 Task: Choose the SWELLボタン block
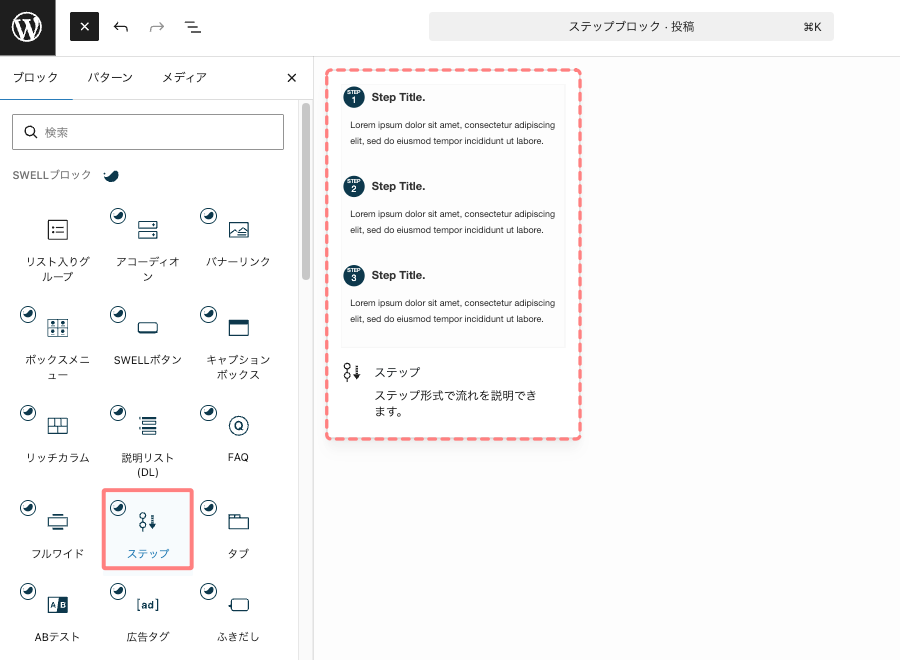147,327
